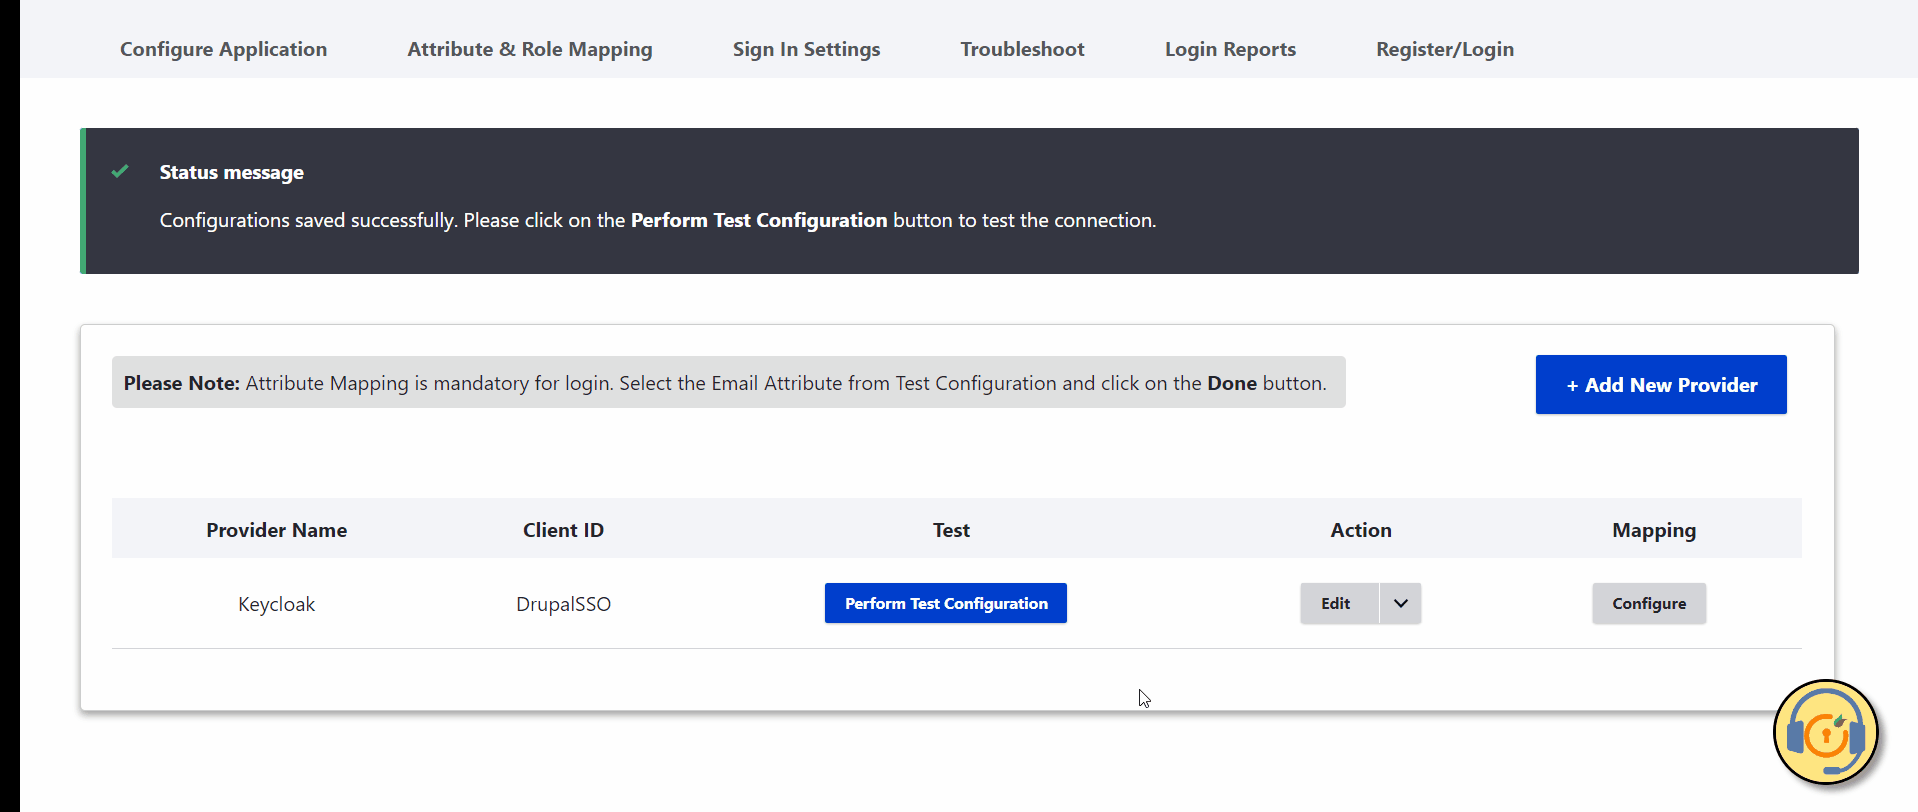The width and height of the screenshot is (1918, 812).
Task: Expand the Edit action dropdown arrow
Action: [x=1400, y=603]
